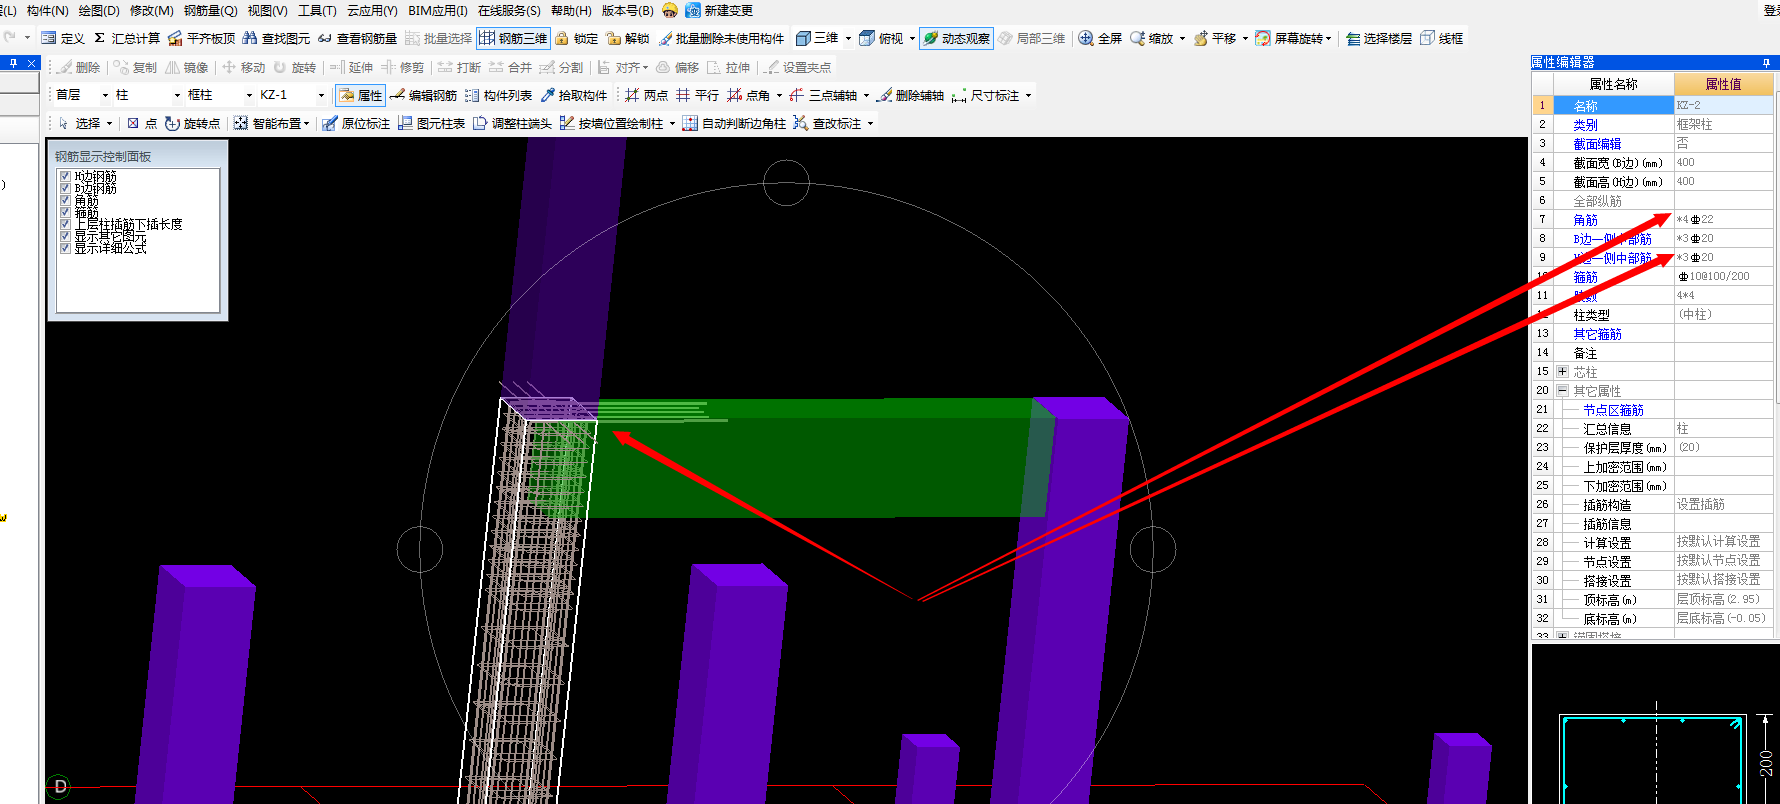The width and height of the screenshot is (1780, 804).
Task: Toggle the H边钢筋 checkbox
Action: pos(65,176)
